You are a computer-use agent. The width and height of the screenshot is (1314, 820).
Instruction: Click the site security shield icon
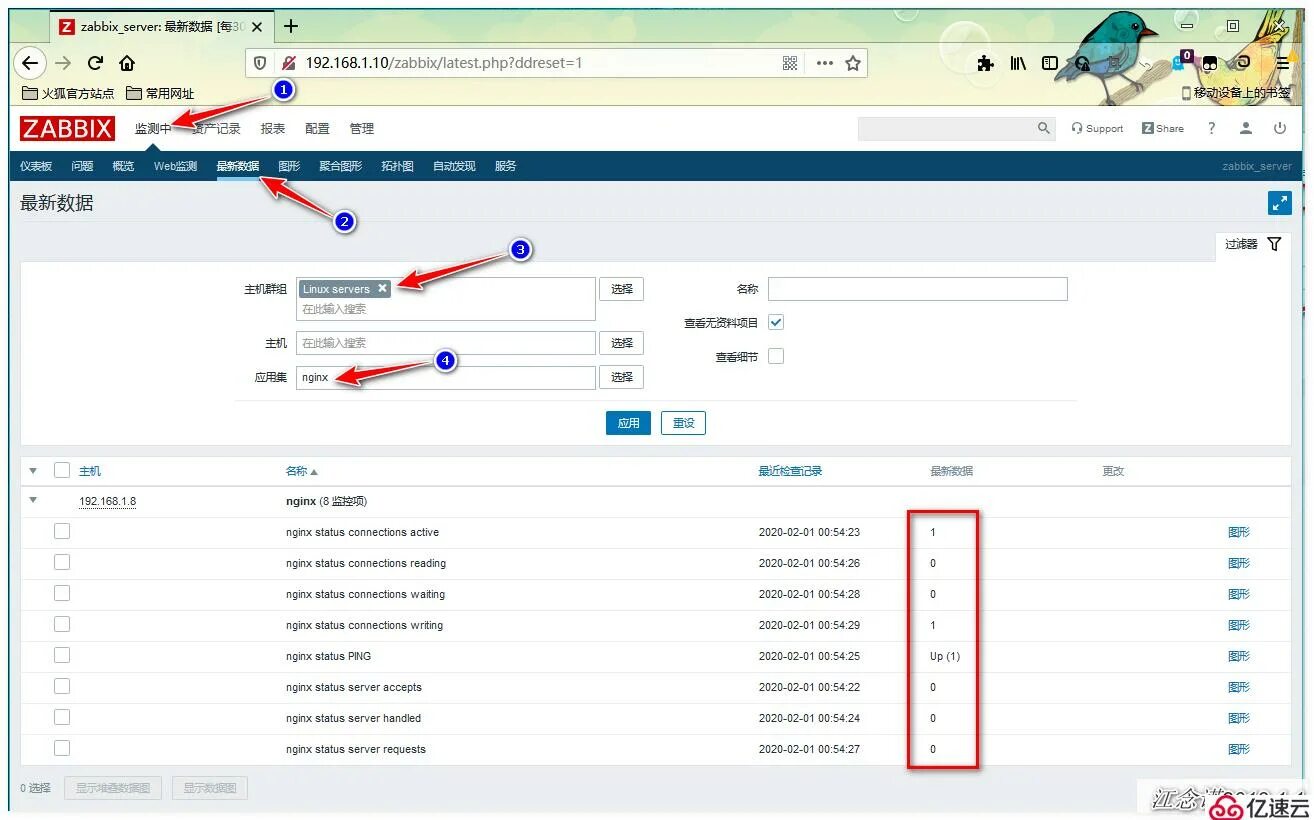(260, 63)
